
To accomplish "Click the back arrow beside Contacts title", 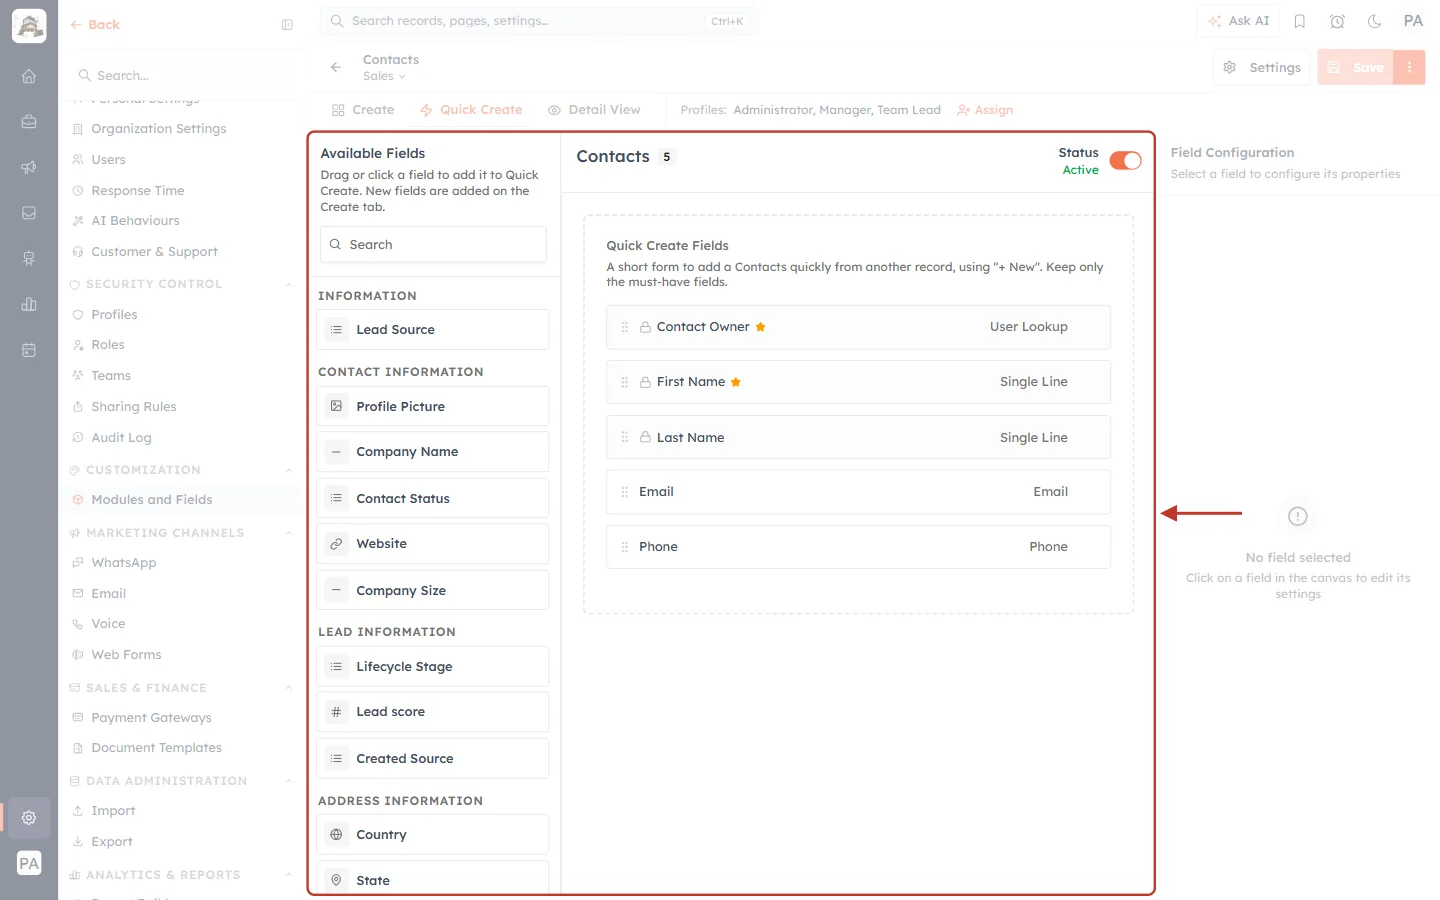I will tap(336, 67).
